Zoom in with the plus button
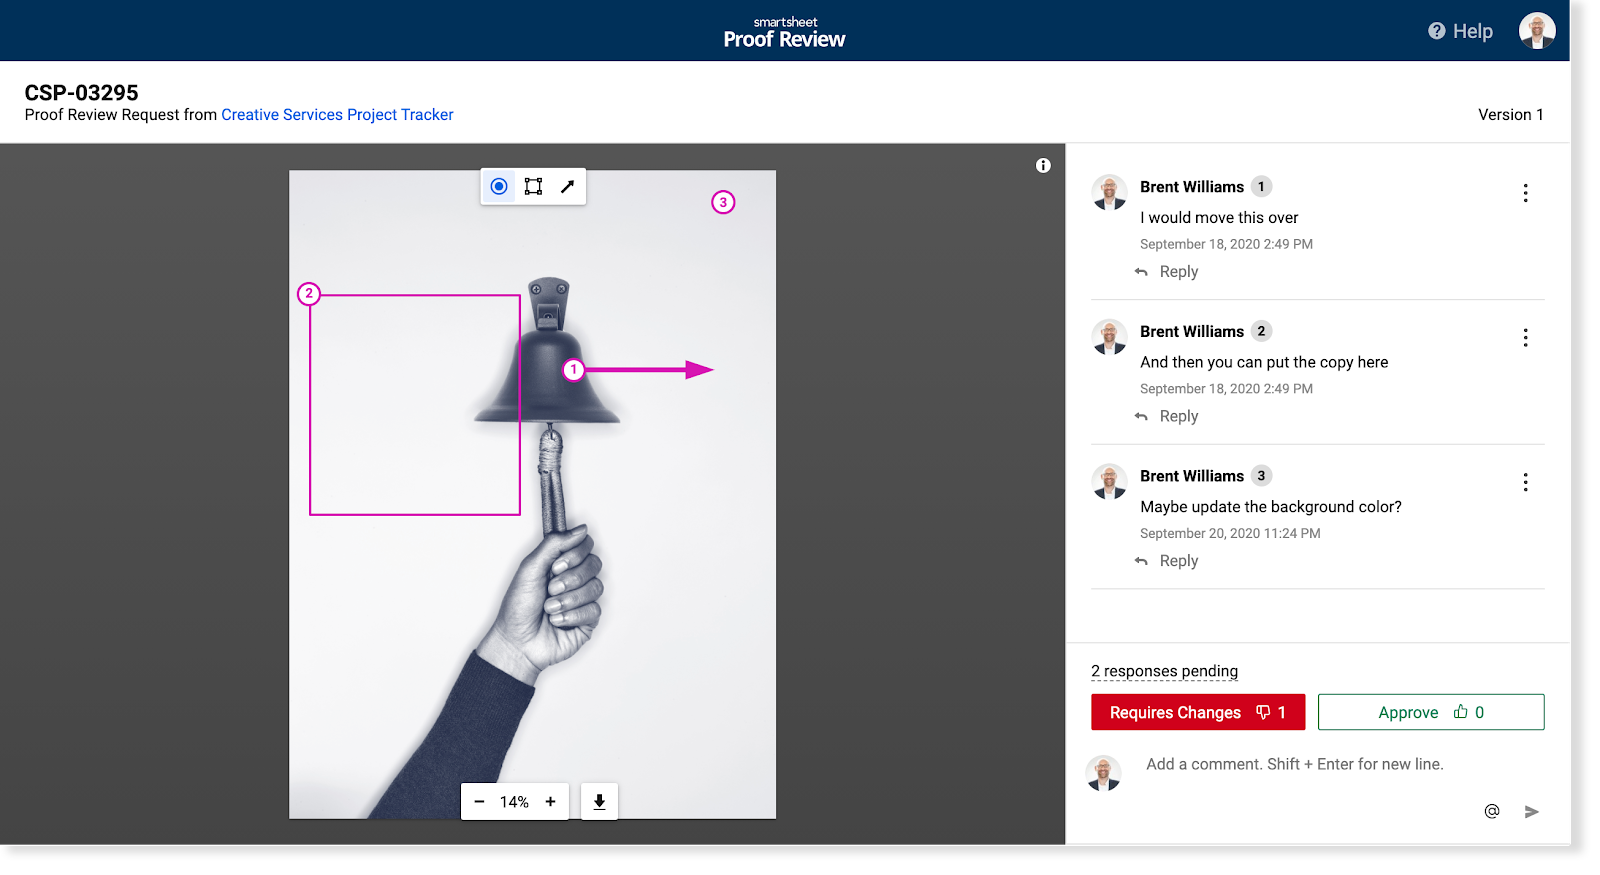Screen dimensions: 1600x875 coord(550,802)
